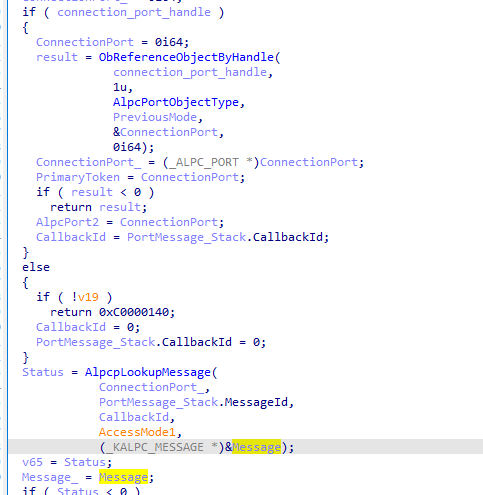Select the Status variable before AlpcpLookupMessage

click(x=43, y=372)
